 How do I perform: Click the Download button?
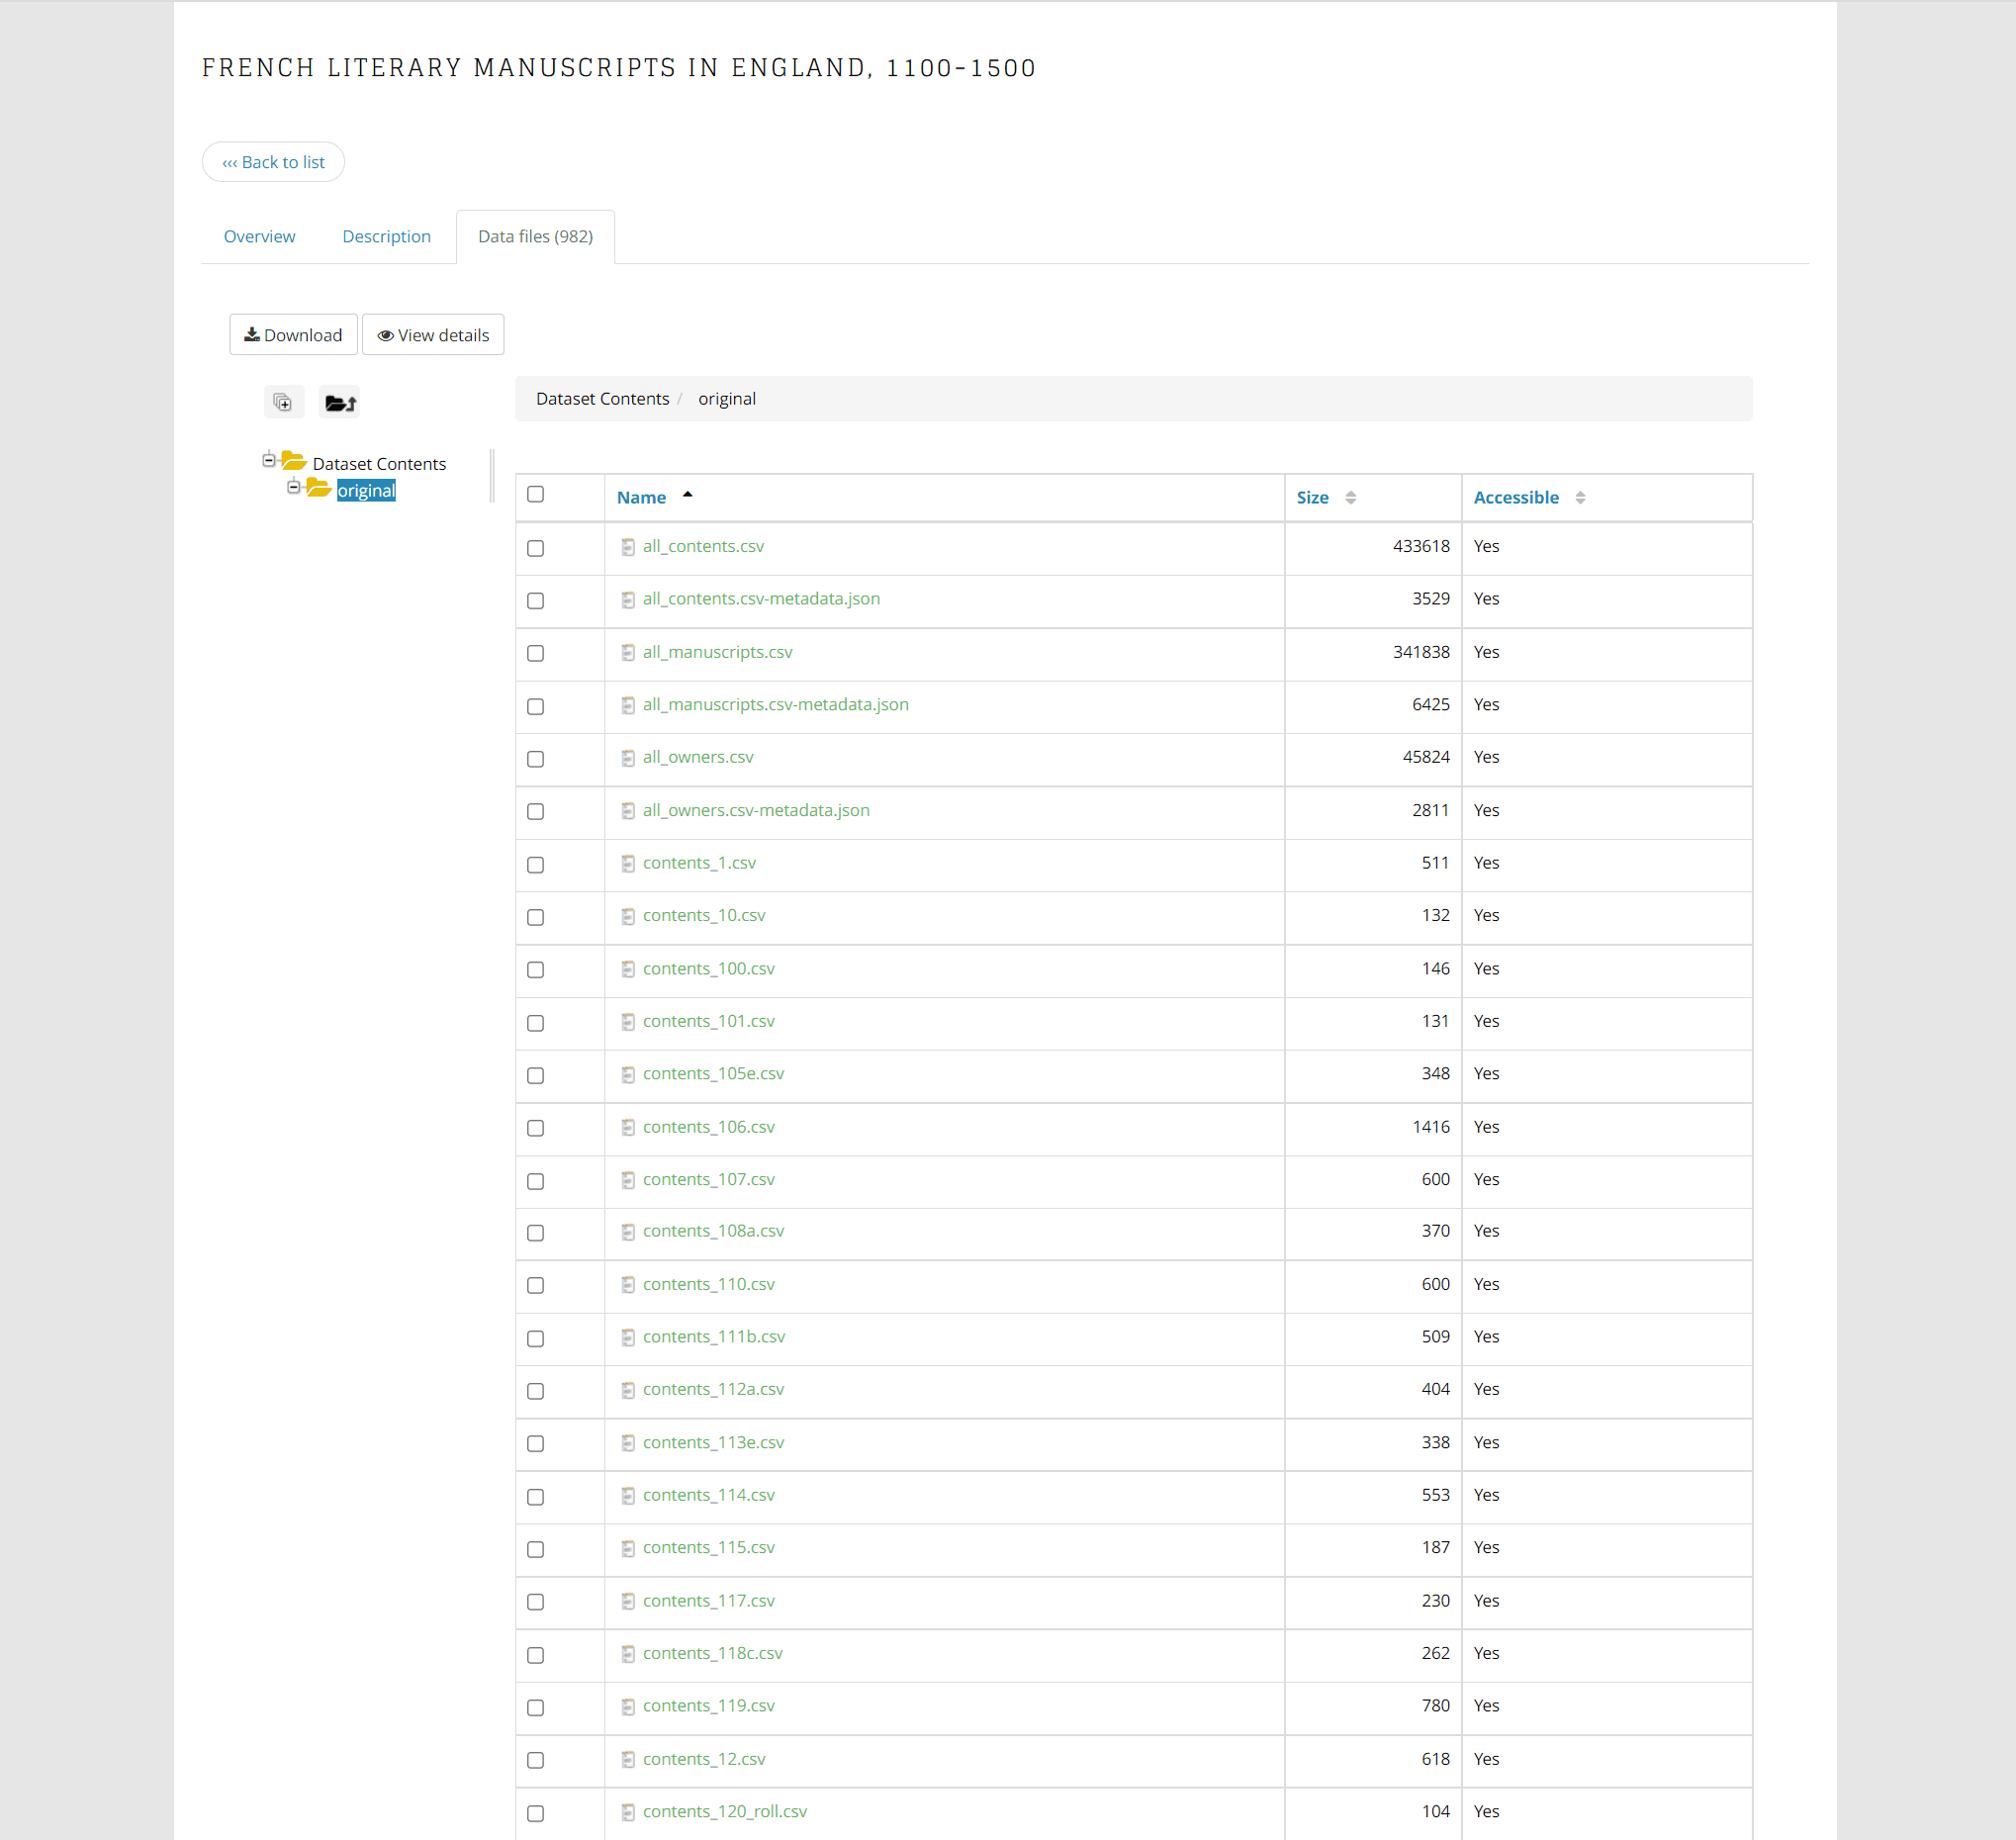click(x=293, y=335)
